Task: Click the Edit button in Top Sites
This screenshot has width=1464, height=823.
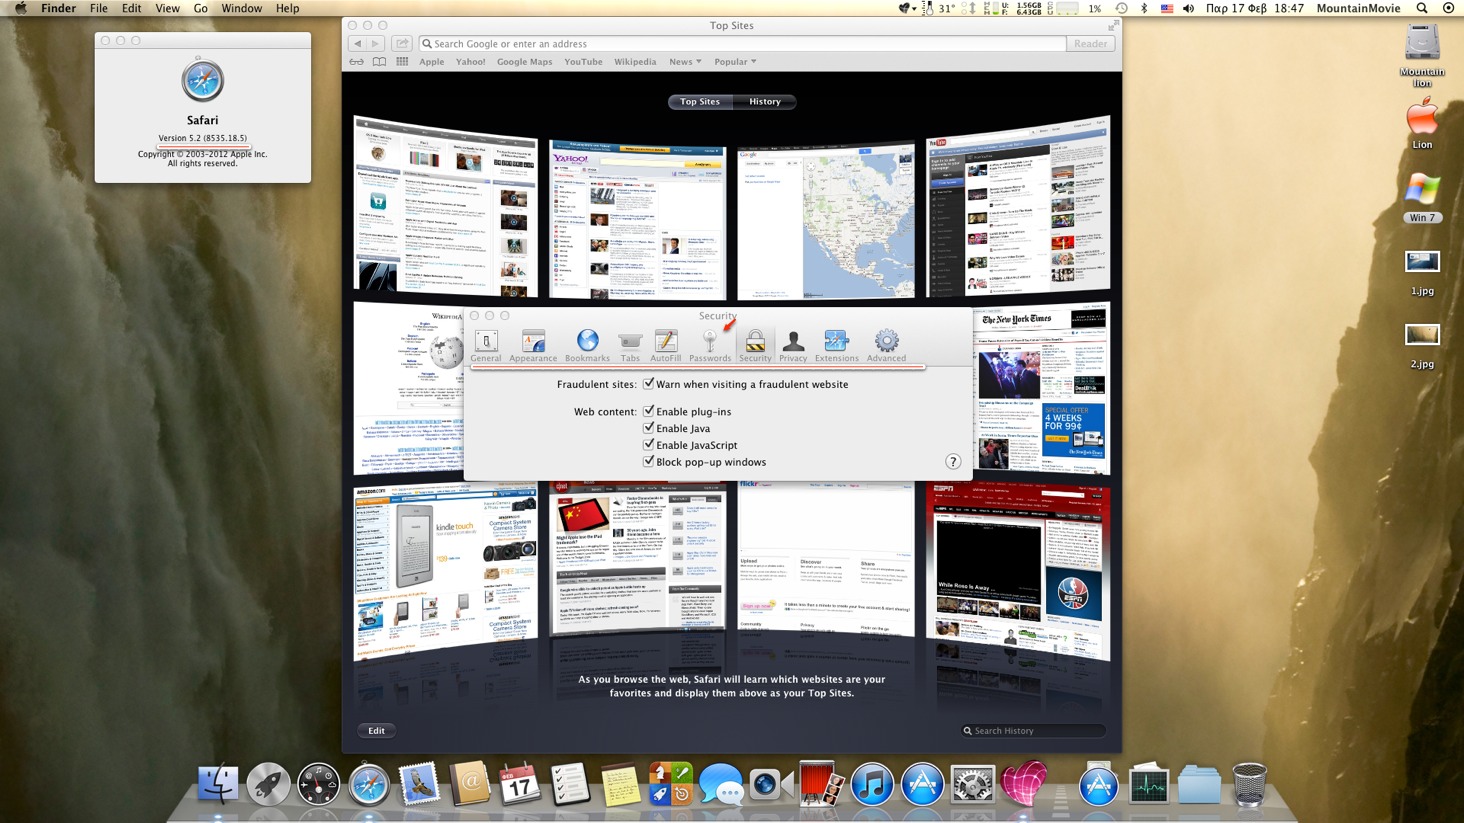Action: click(x=376, y=731)
